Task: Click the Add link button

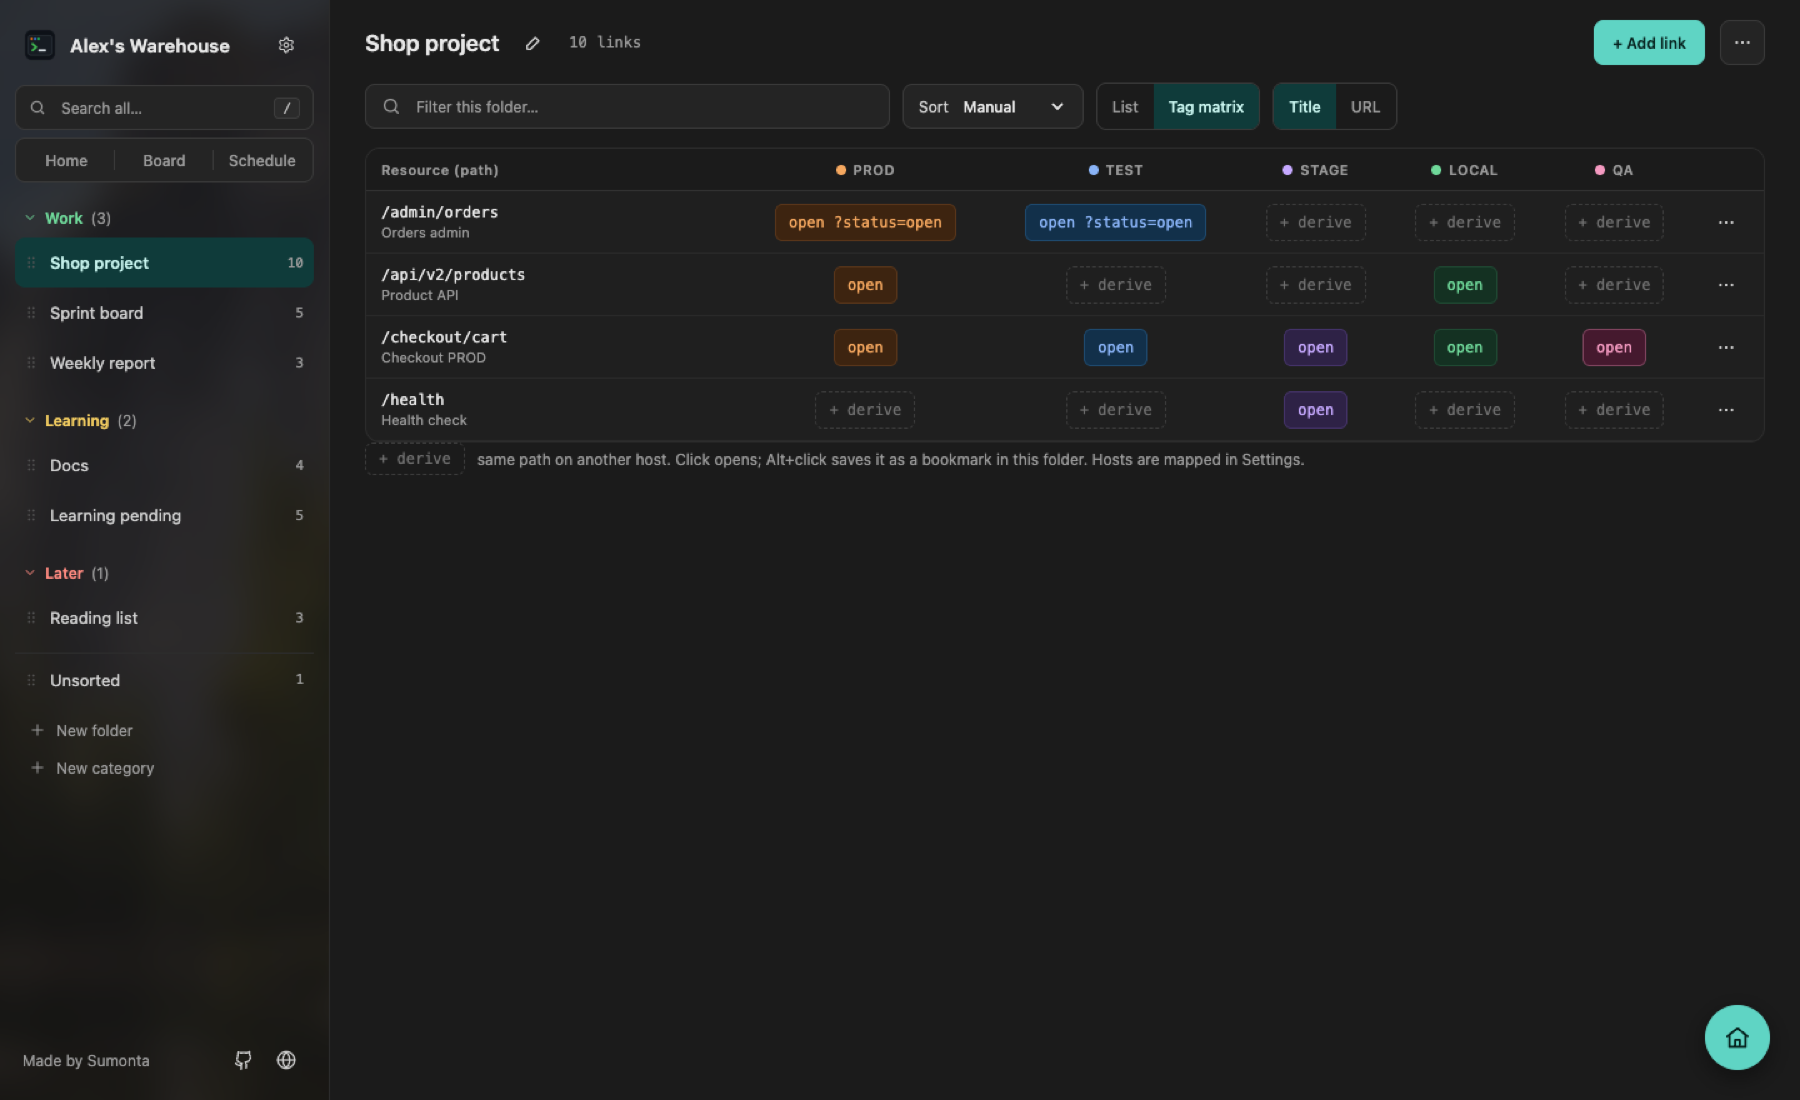Action: [1649, 43]
